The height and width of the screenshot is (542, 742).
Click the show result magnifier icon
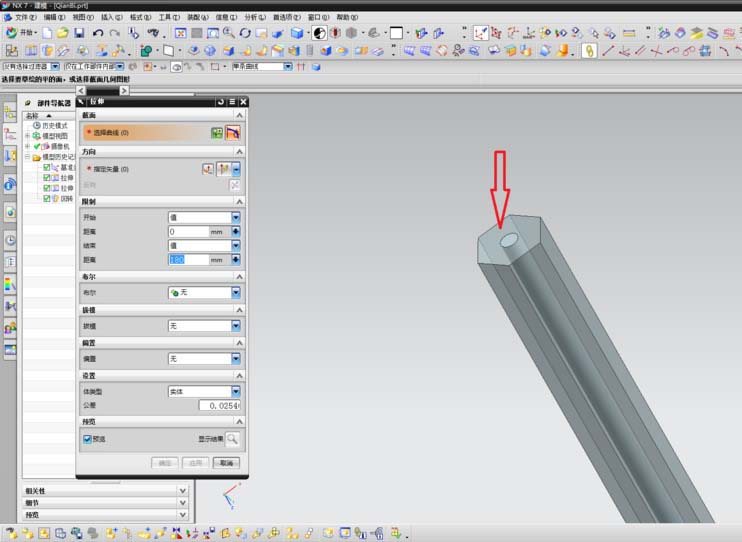(x=232, y=439)
